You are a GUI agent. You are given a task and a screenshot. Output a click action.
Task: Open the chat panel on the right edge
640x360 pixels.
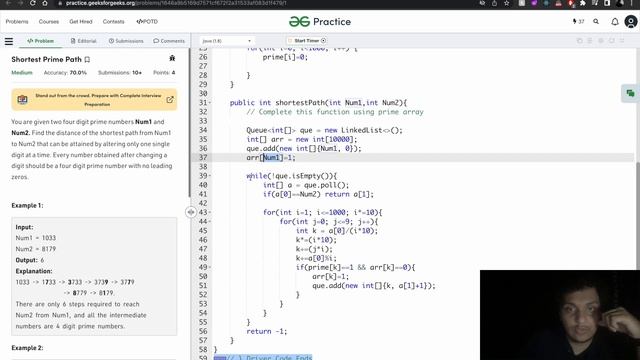pos(630,93)
